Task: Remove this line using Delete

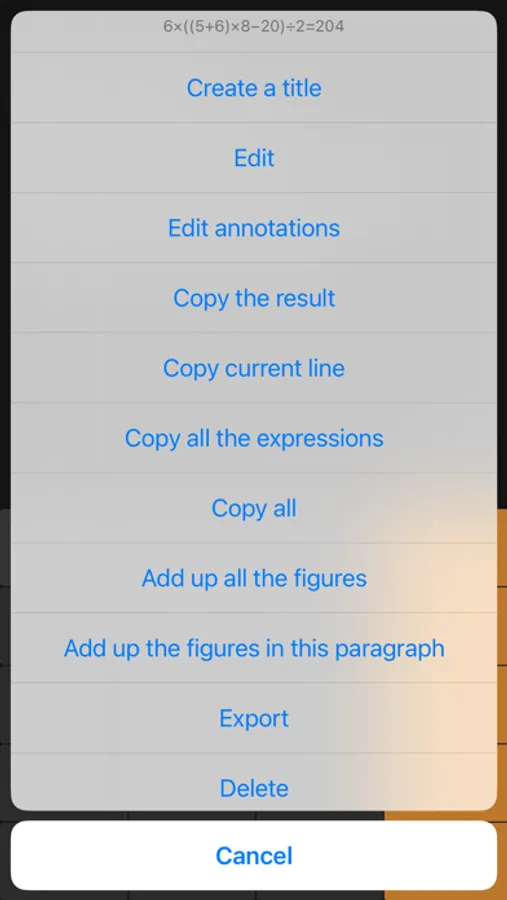Action: (x=254, y=782)
